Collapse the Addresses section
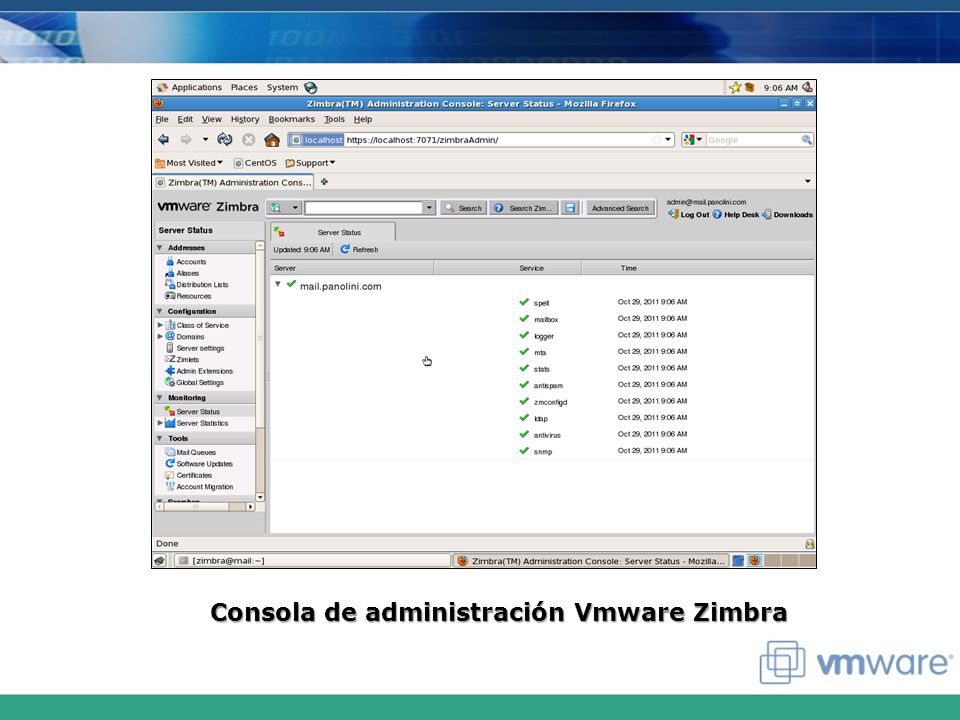Image resolution: width=960 pixels, height=720 pixels. pyautogui.click(x=160, y=248)
